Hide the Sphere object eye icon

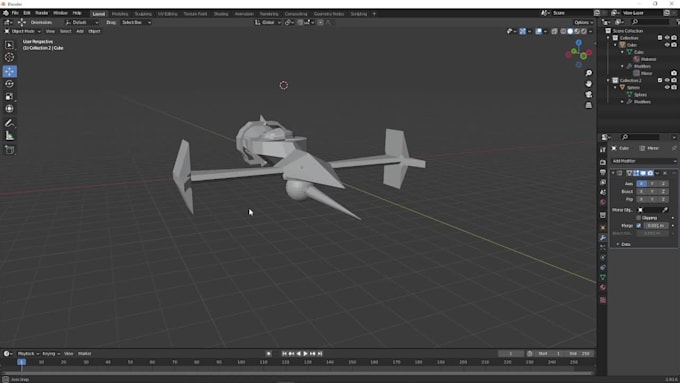tap(667, 87)
